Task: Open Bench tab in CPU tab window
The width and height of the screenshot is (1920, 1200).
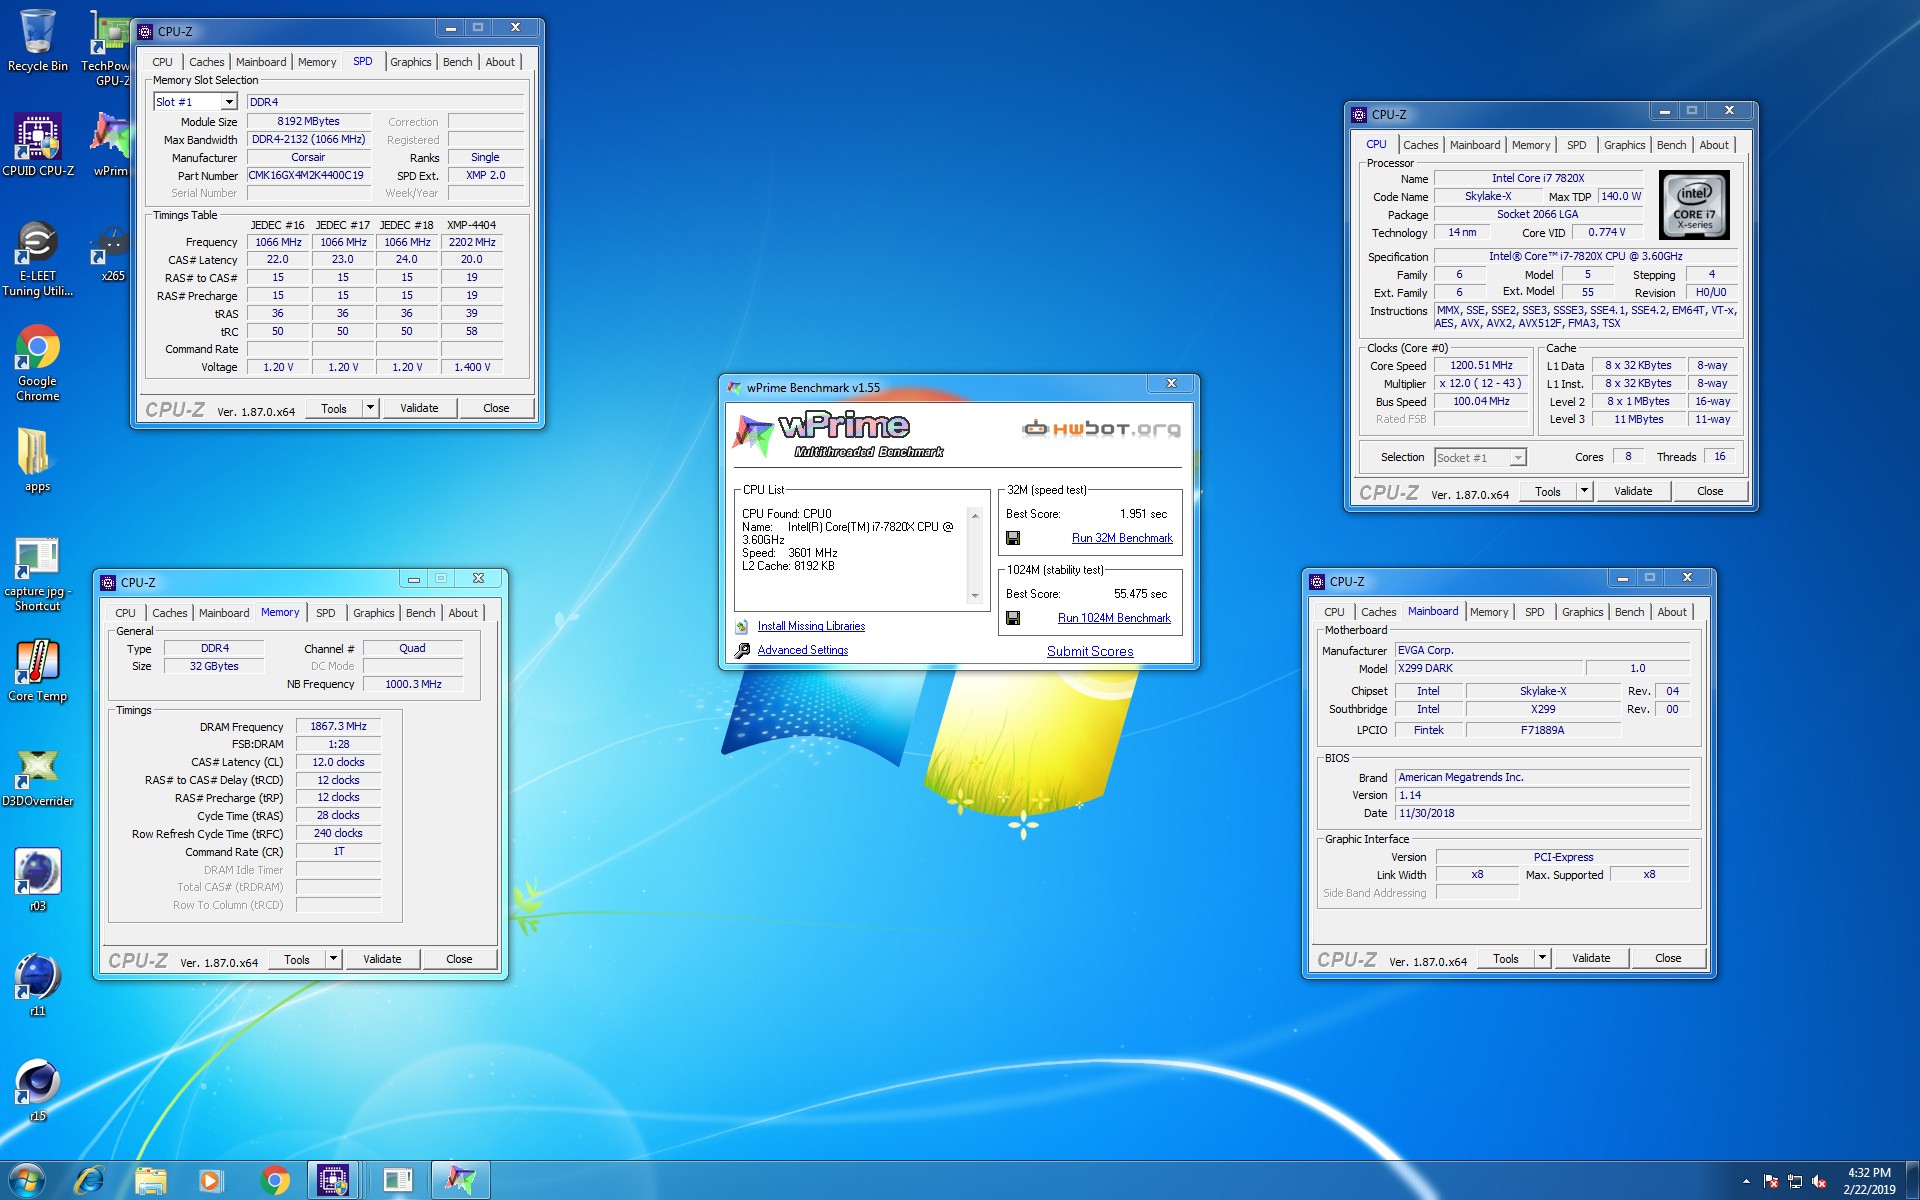Action: pos(1671,145)
